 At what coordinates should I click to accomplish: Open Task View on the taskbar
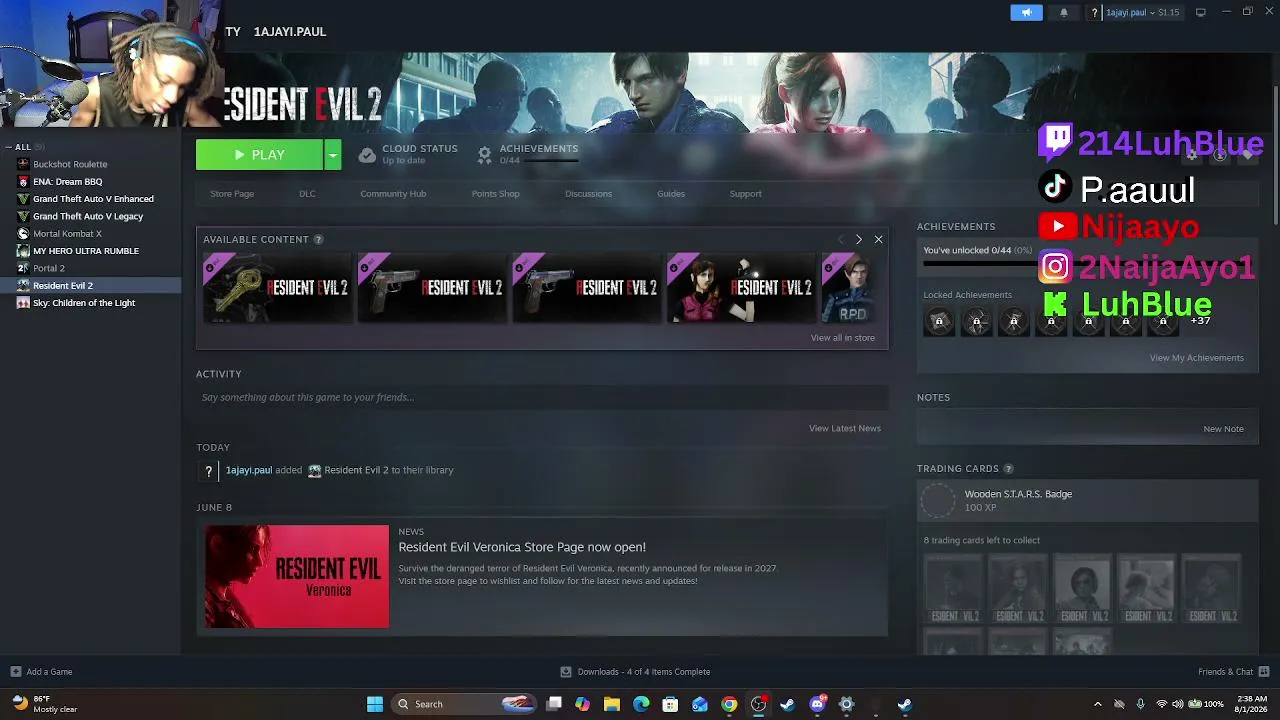554,704
